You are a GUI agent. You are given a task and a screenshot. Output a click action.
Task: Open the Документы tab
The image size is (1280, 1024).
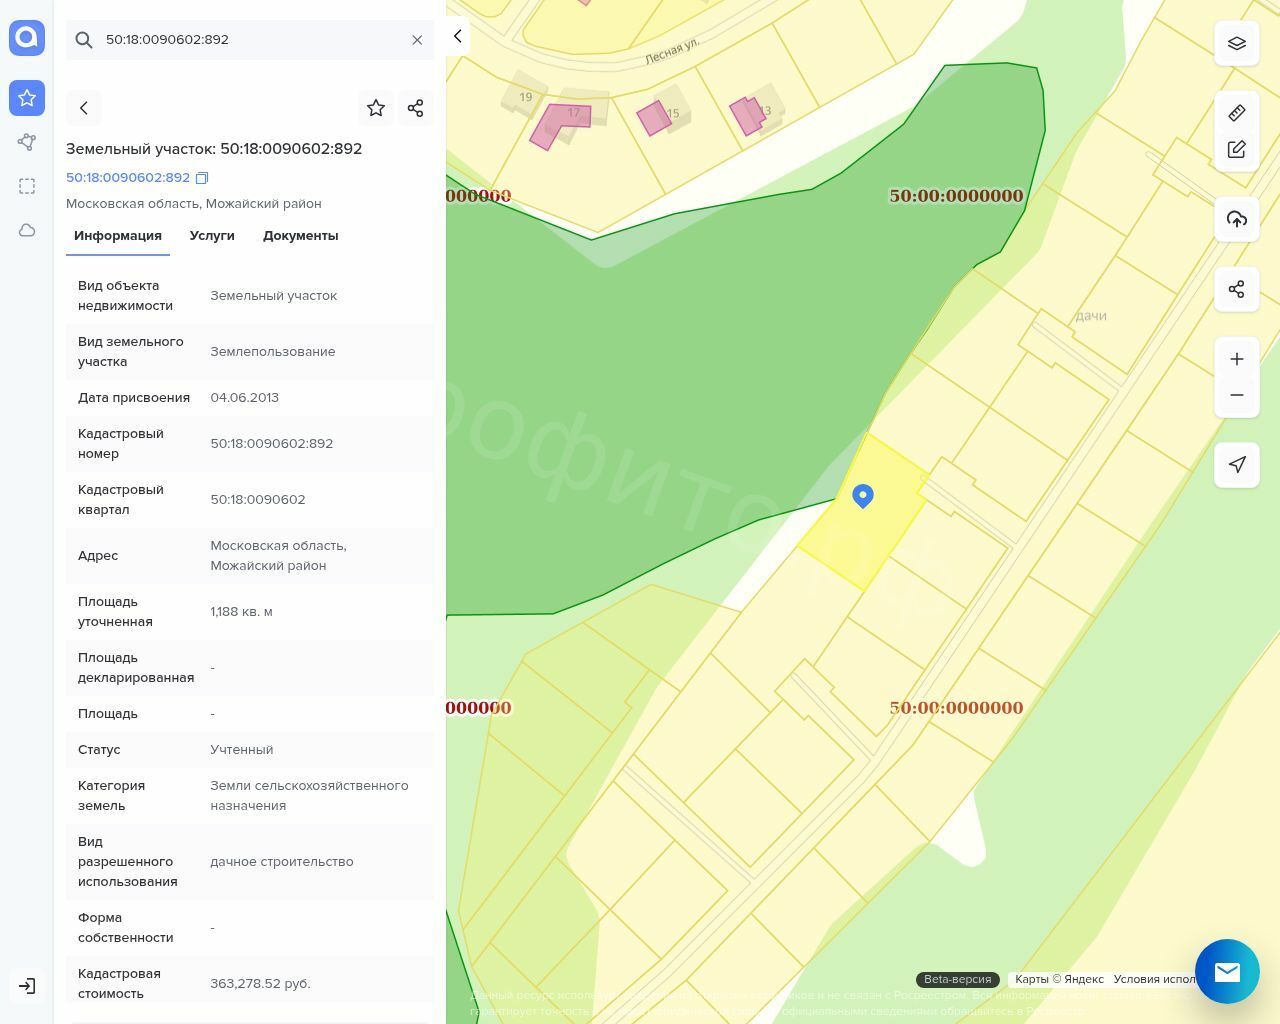tap(300, 236)
